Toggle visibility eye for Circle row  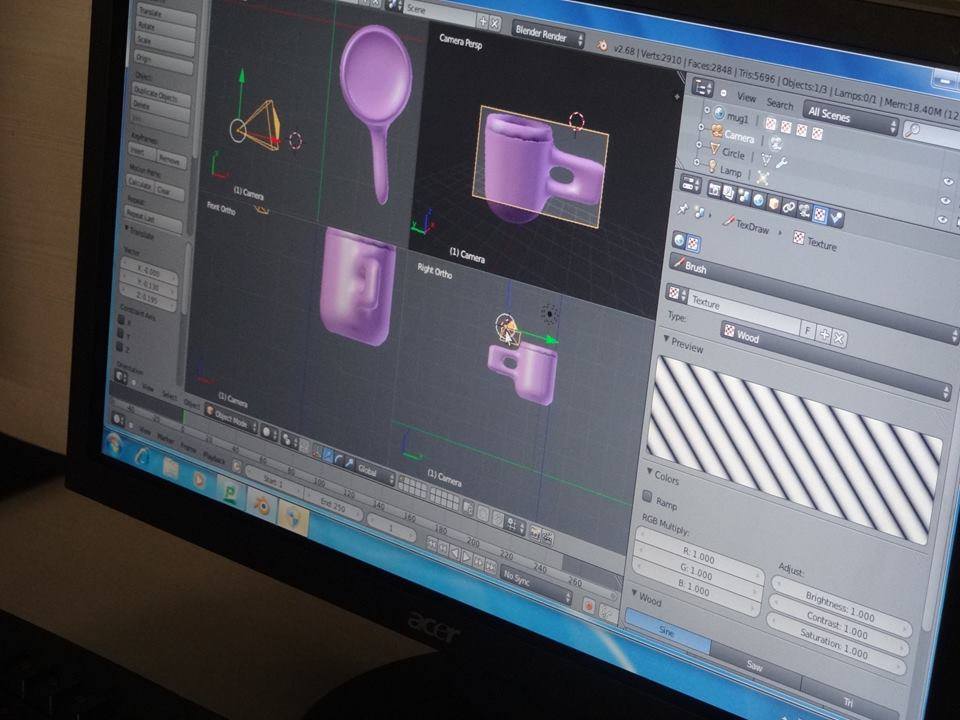click(x=946, y=201)
